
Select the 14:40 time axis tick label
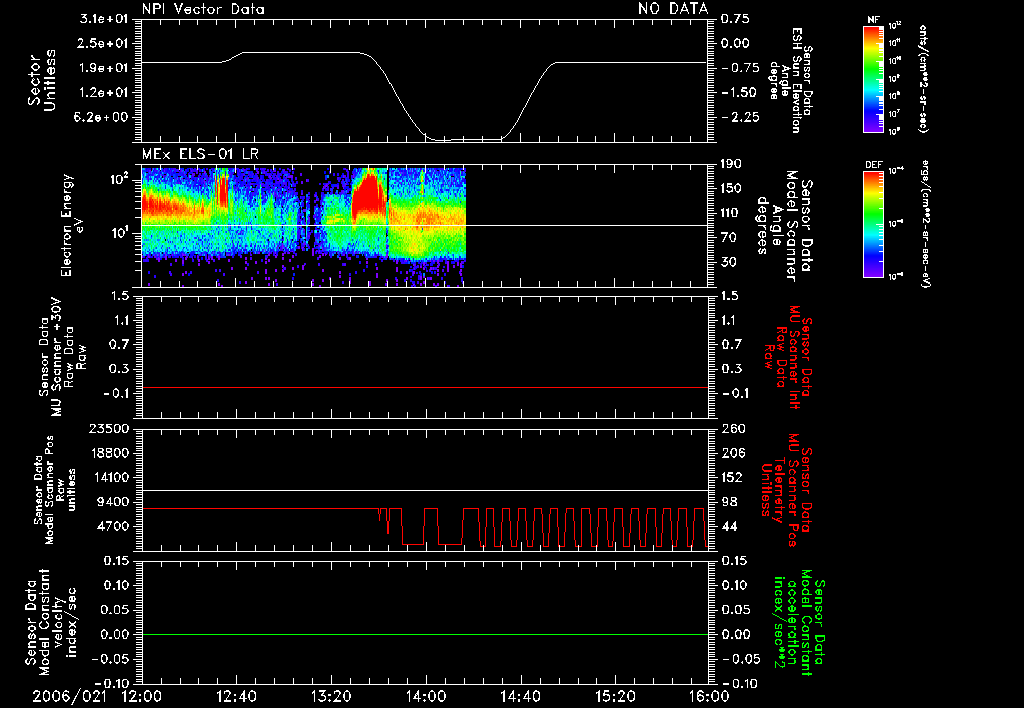coord(521,696)
